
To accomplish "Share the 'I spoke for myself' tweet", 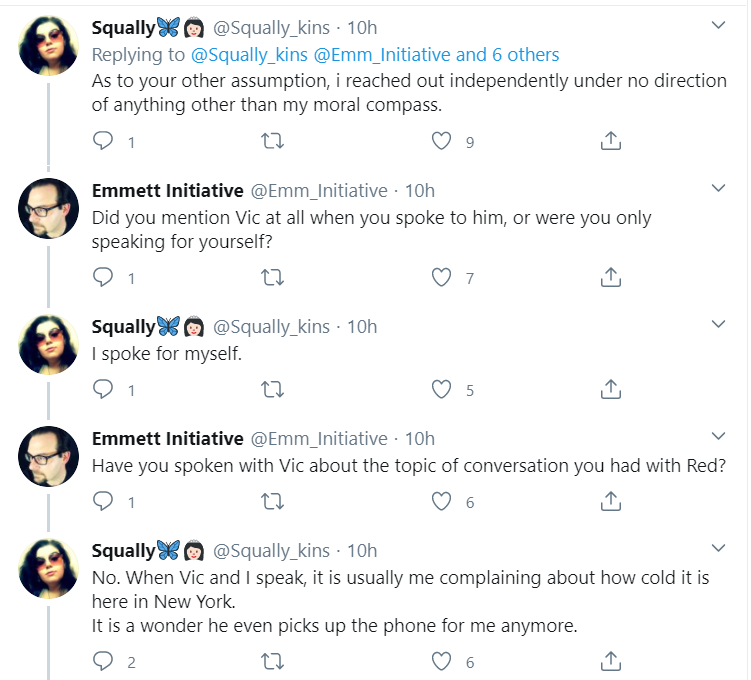I will click(611, 389).
